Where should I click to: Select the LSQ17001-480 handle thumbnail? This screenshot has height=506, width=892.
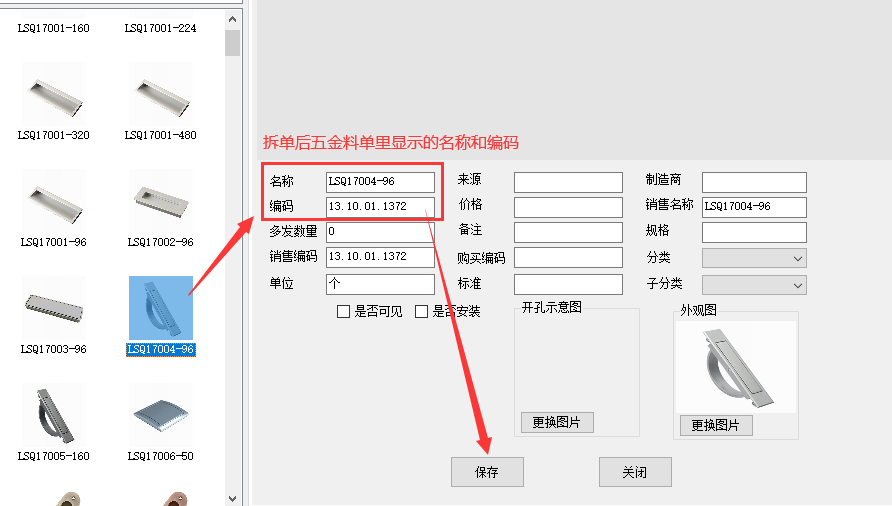point(161,93)
